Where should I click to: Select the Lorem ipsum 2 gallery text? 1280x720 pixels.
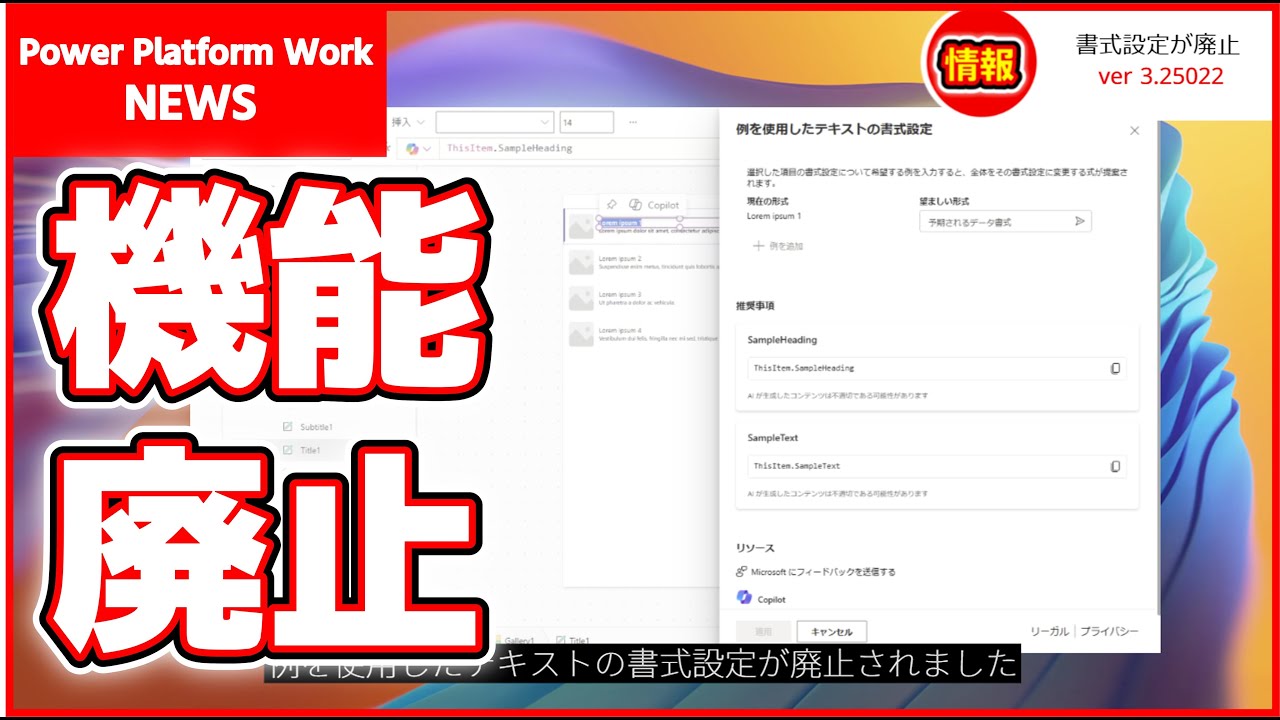point(620,259)
